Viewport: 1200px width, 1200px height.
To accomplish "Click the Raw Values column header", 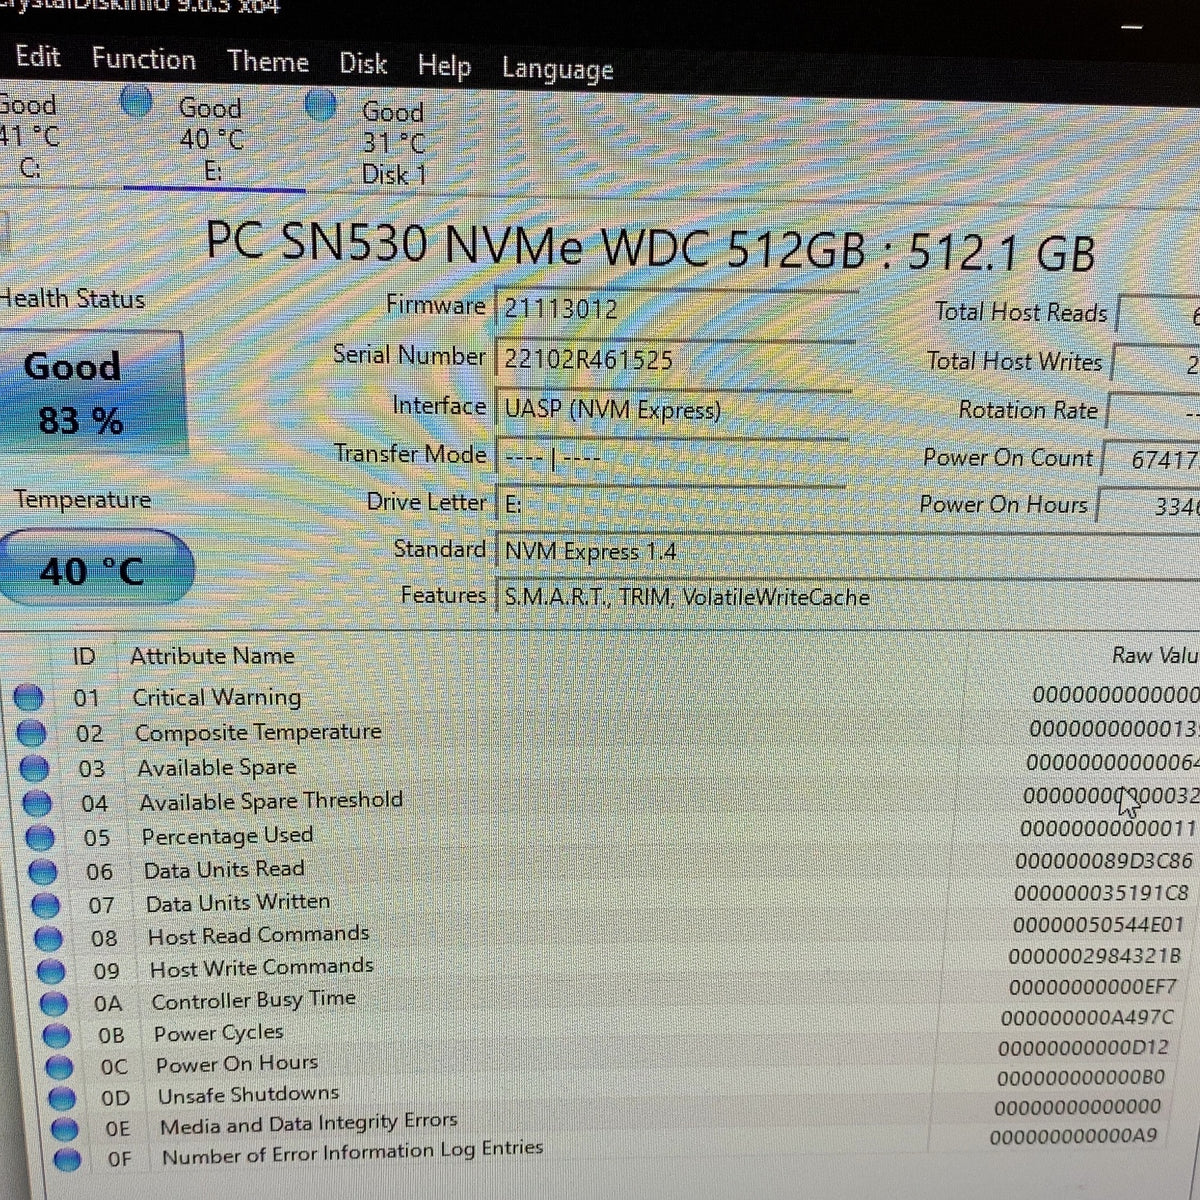I will (1155, 655).
